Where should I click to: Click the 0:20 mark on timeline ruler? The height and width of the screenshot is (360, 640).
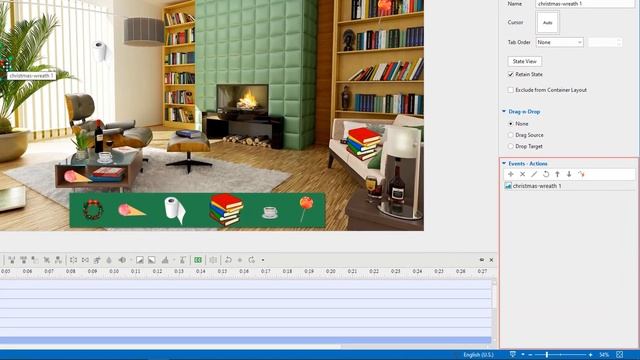click(x=331, y=271)
